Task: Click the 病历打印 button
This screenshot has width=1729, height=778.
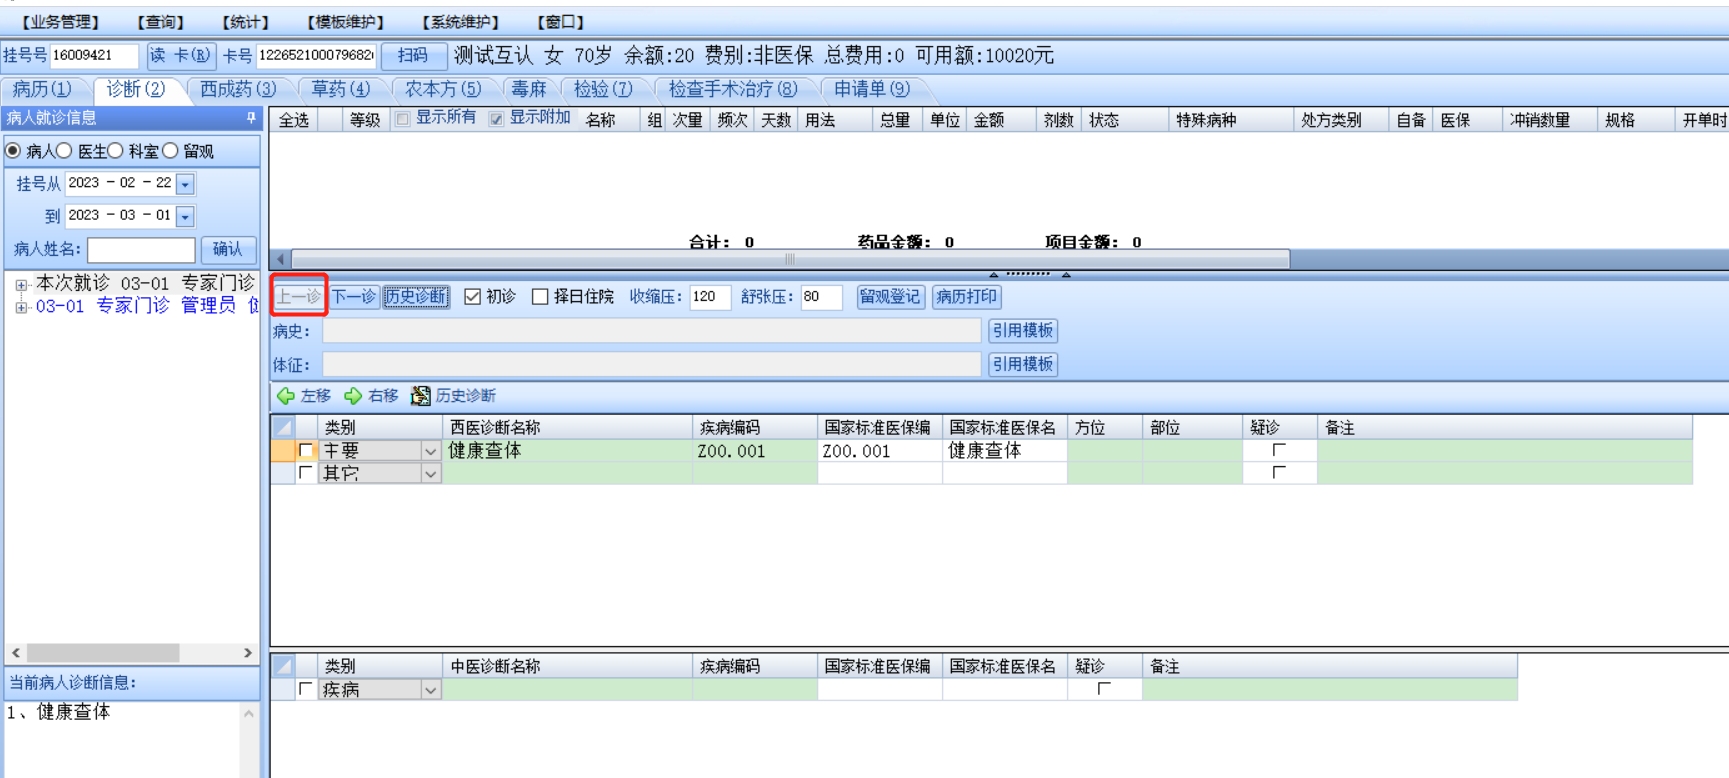Action: click(x=966, y=297)
